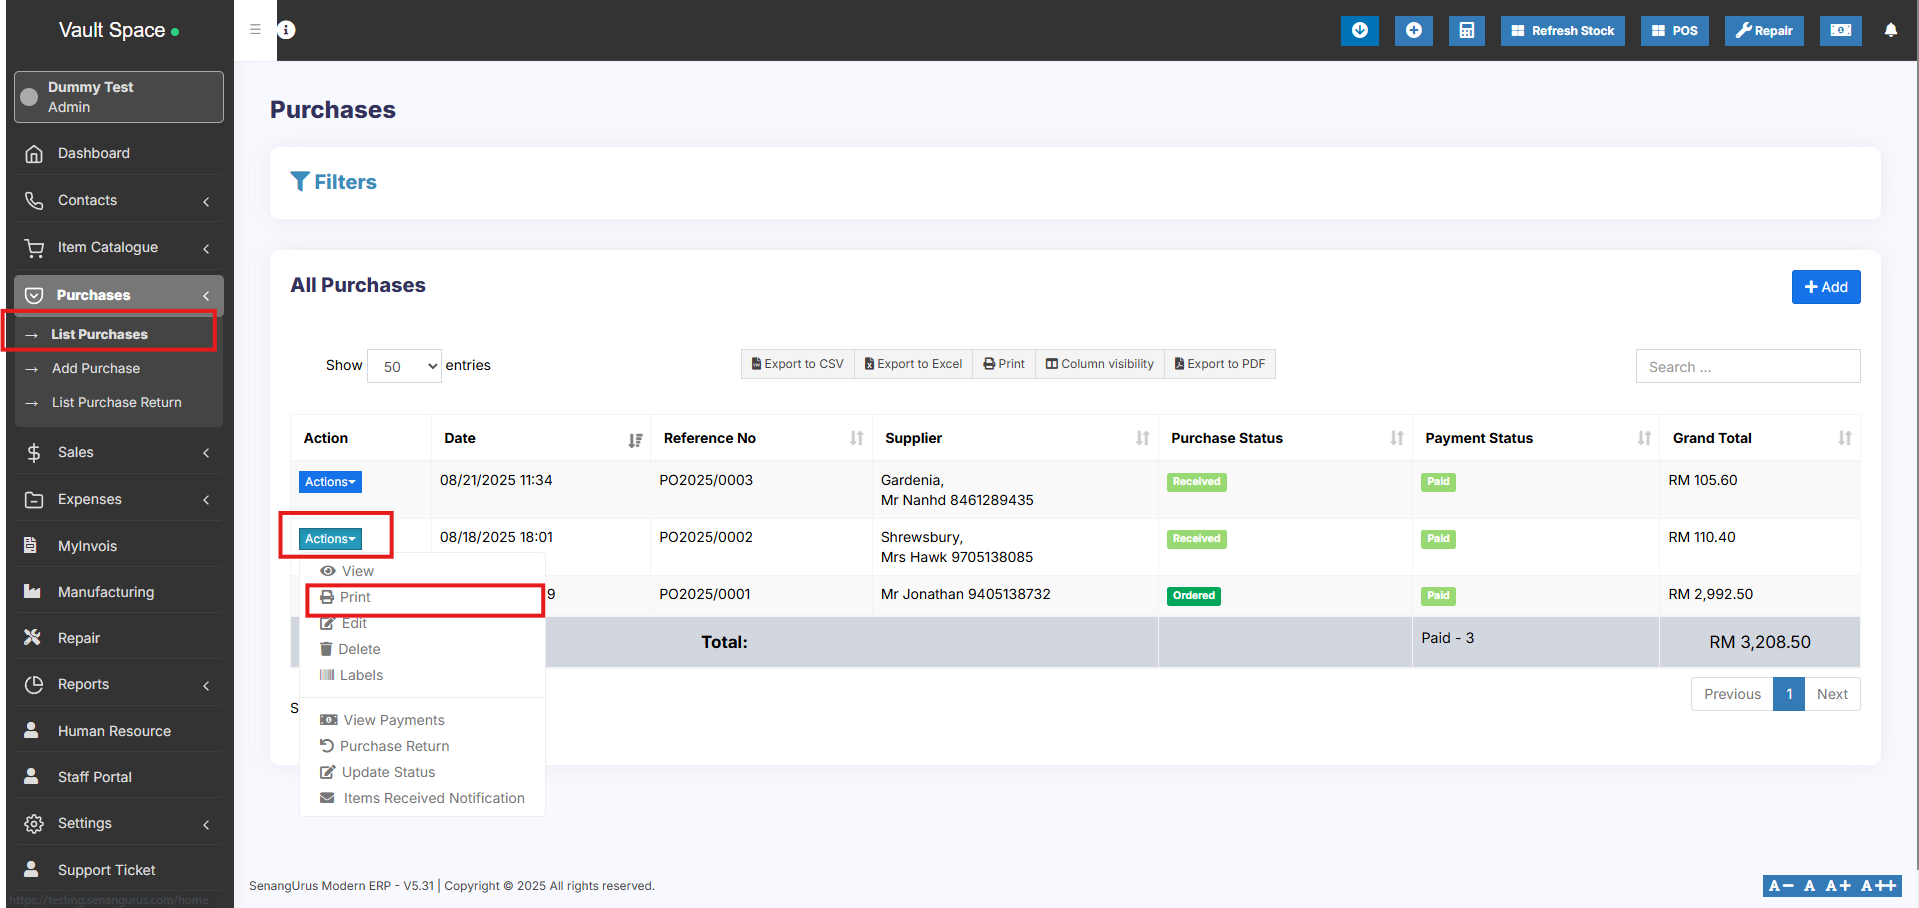Click the download arrow circle icon
Viewport: 1919px width, 908px height.
[1359, 30]
